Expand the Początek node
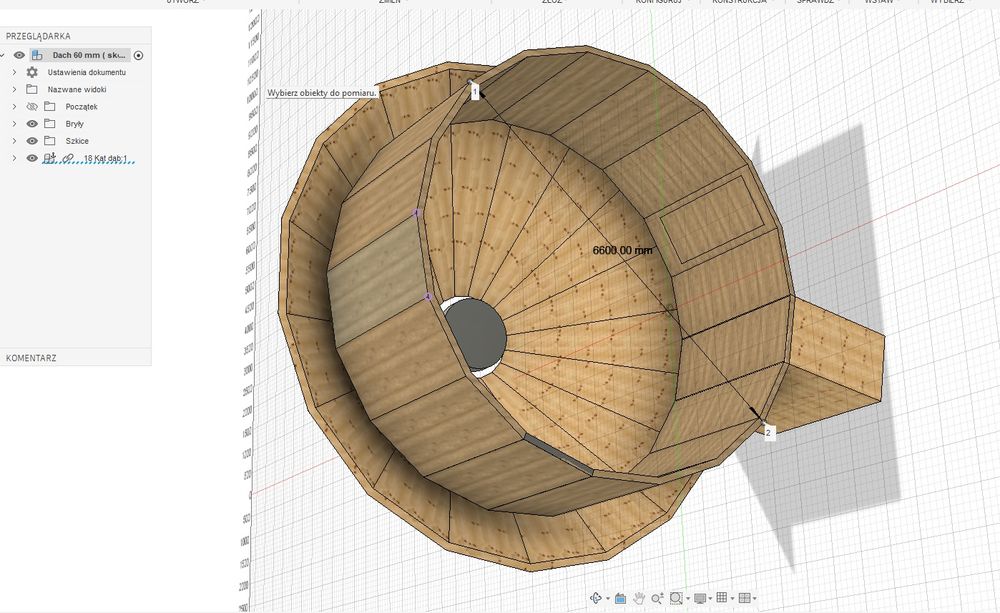Viewport: 1000px width, 613px height. coord(14,107)
